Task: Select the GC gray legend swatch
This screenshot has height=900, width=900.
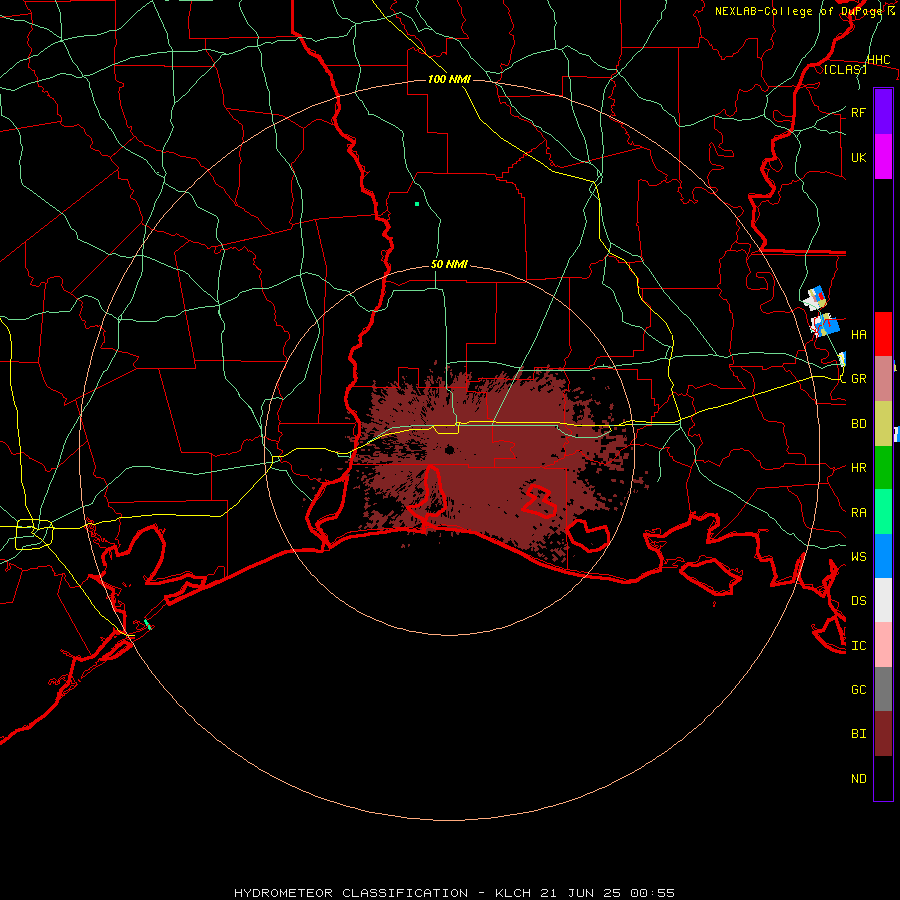Action: (883, 689)
